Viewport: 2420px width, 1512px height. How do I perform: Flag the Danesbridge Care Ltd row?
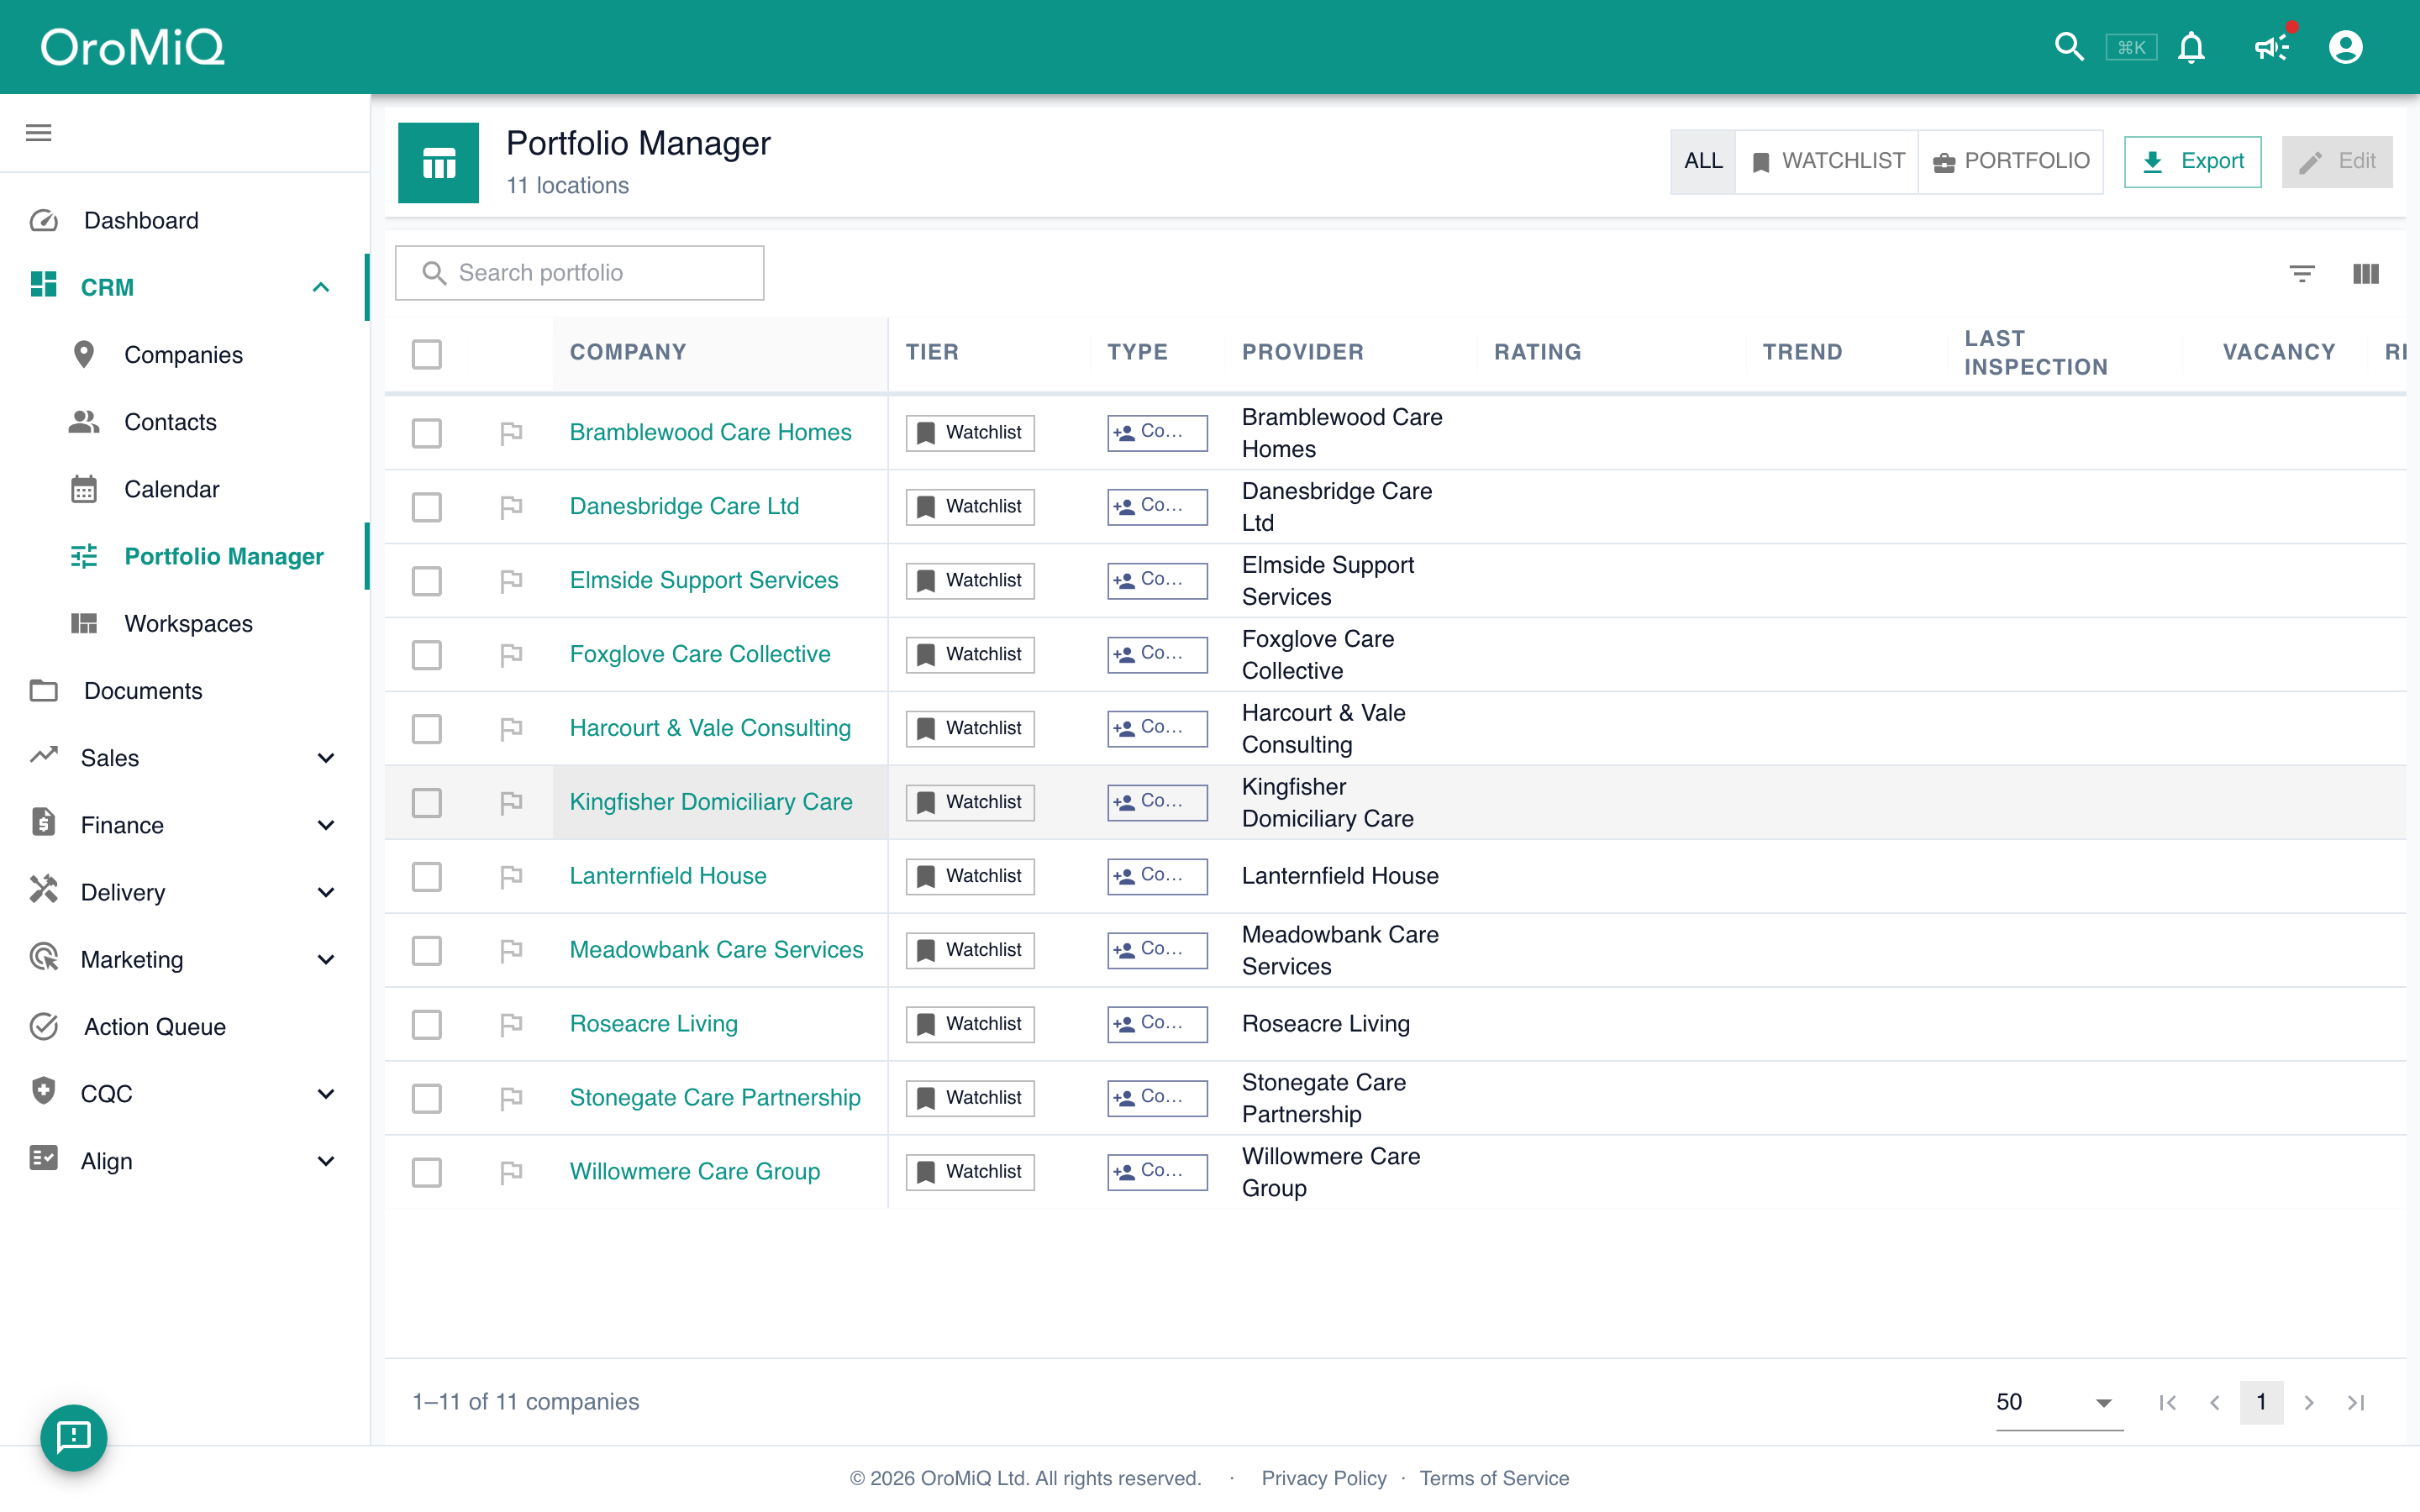(x=511, y=507)
